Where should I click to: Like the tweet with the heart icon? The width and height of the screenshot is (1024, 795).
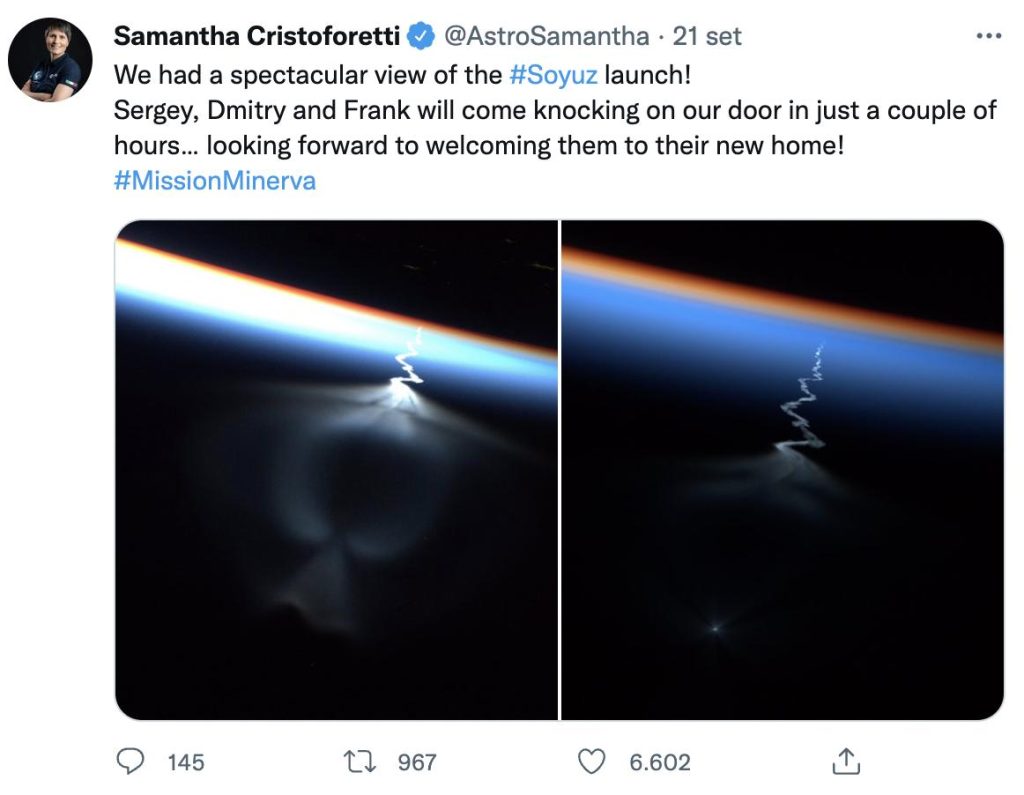click(x=593, y=762)
